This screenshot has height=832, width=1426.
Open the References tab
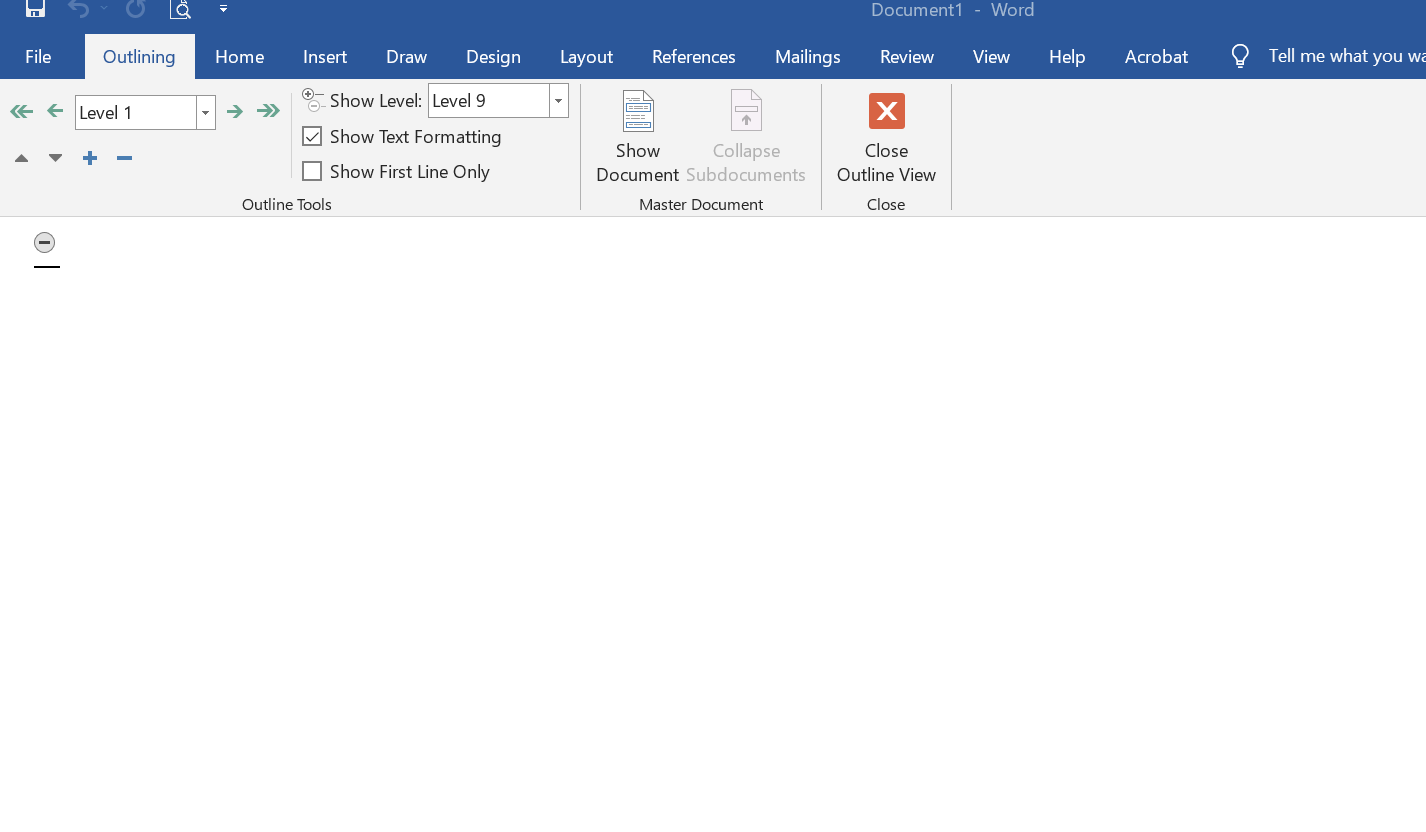click(694, 57)
